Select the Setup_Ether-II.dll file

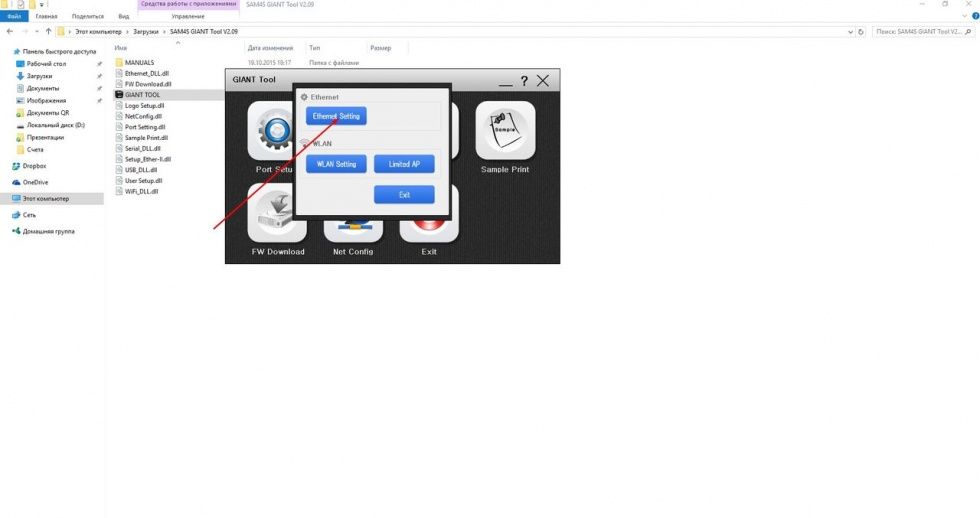coord(148,159)
